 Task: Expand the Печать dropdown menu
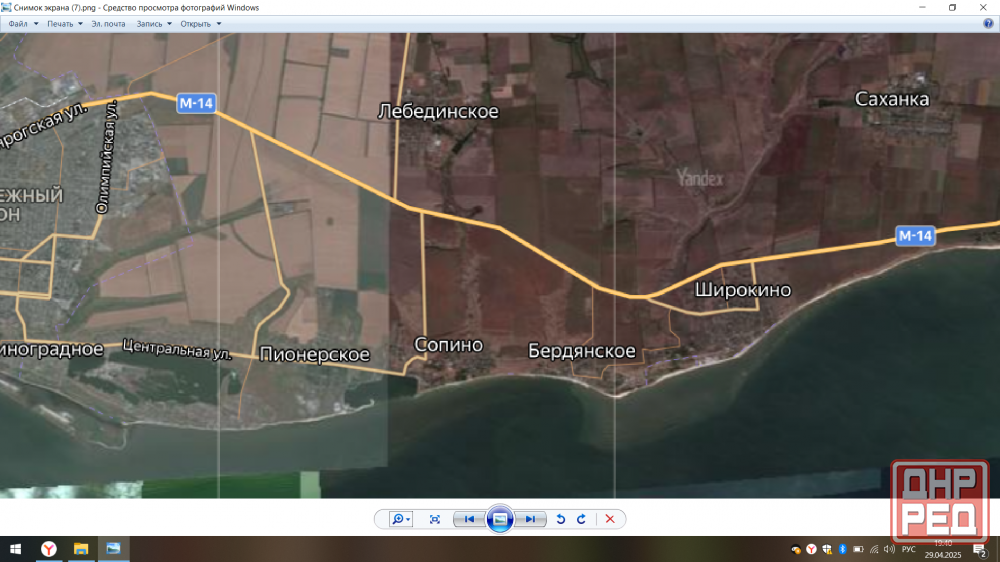63,24
